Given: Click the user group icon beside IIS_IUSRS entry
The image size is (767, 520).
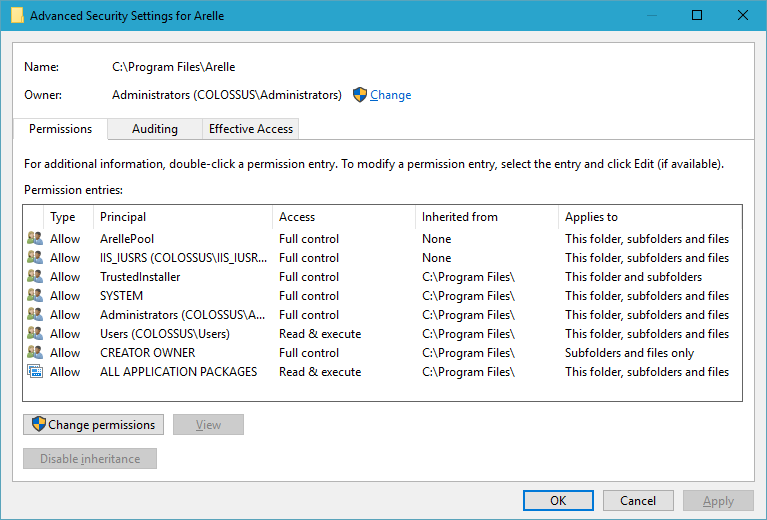Looking at the screenshot, I should point(35,257).
